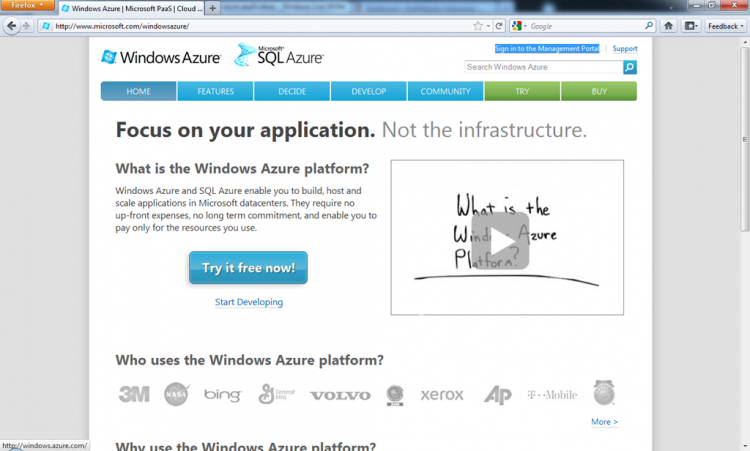Click the browser search magnifier icon
Viewport: 750px width, 451px height.
[x=649, y=26]
